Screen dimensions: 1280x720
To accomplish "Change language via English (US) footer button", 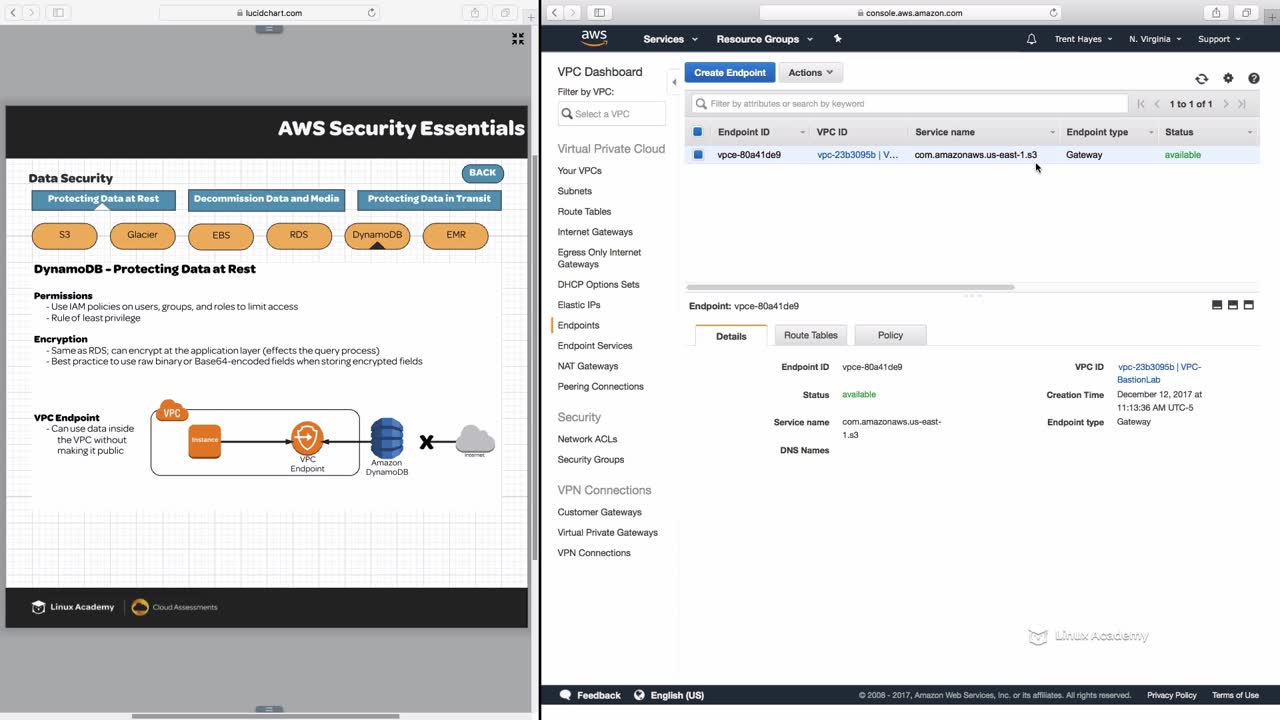I will 670,695.
